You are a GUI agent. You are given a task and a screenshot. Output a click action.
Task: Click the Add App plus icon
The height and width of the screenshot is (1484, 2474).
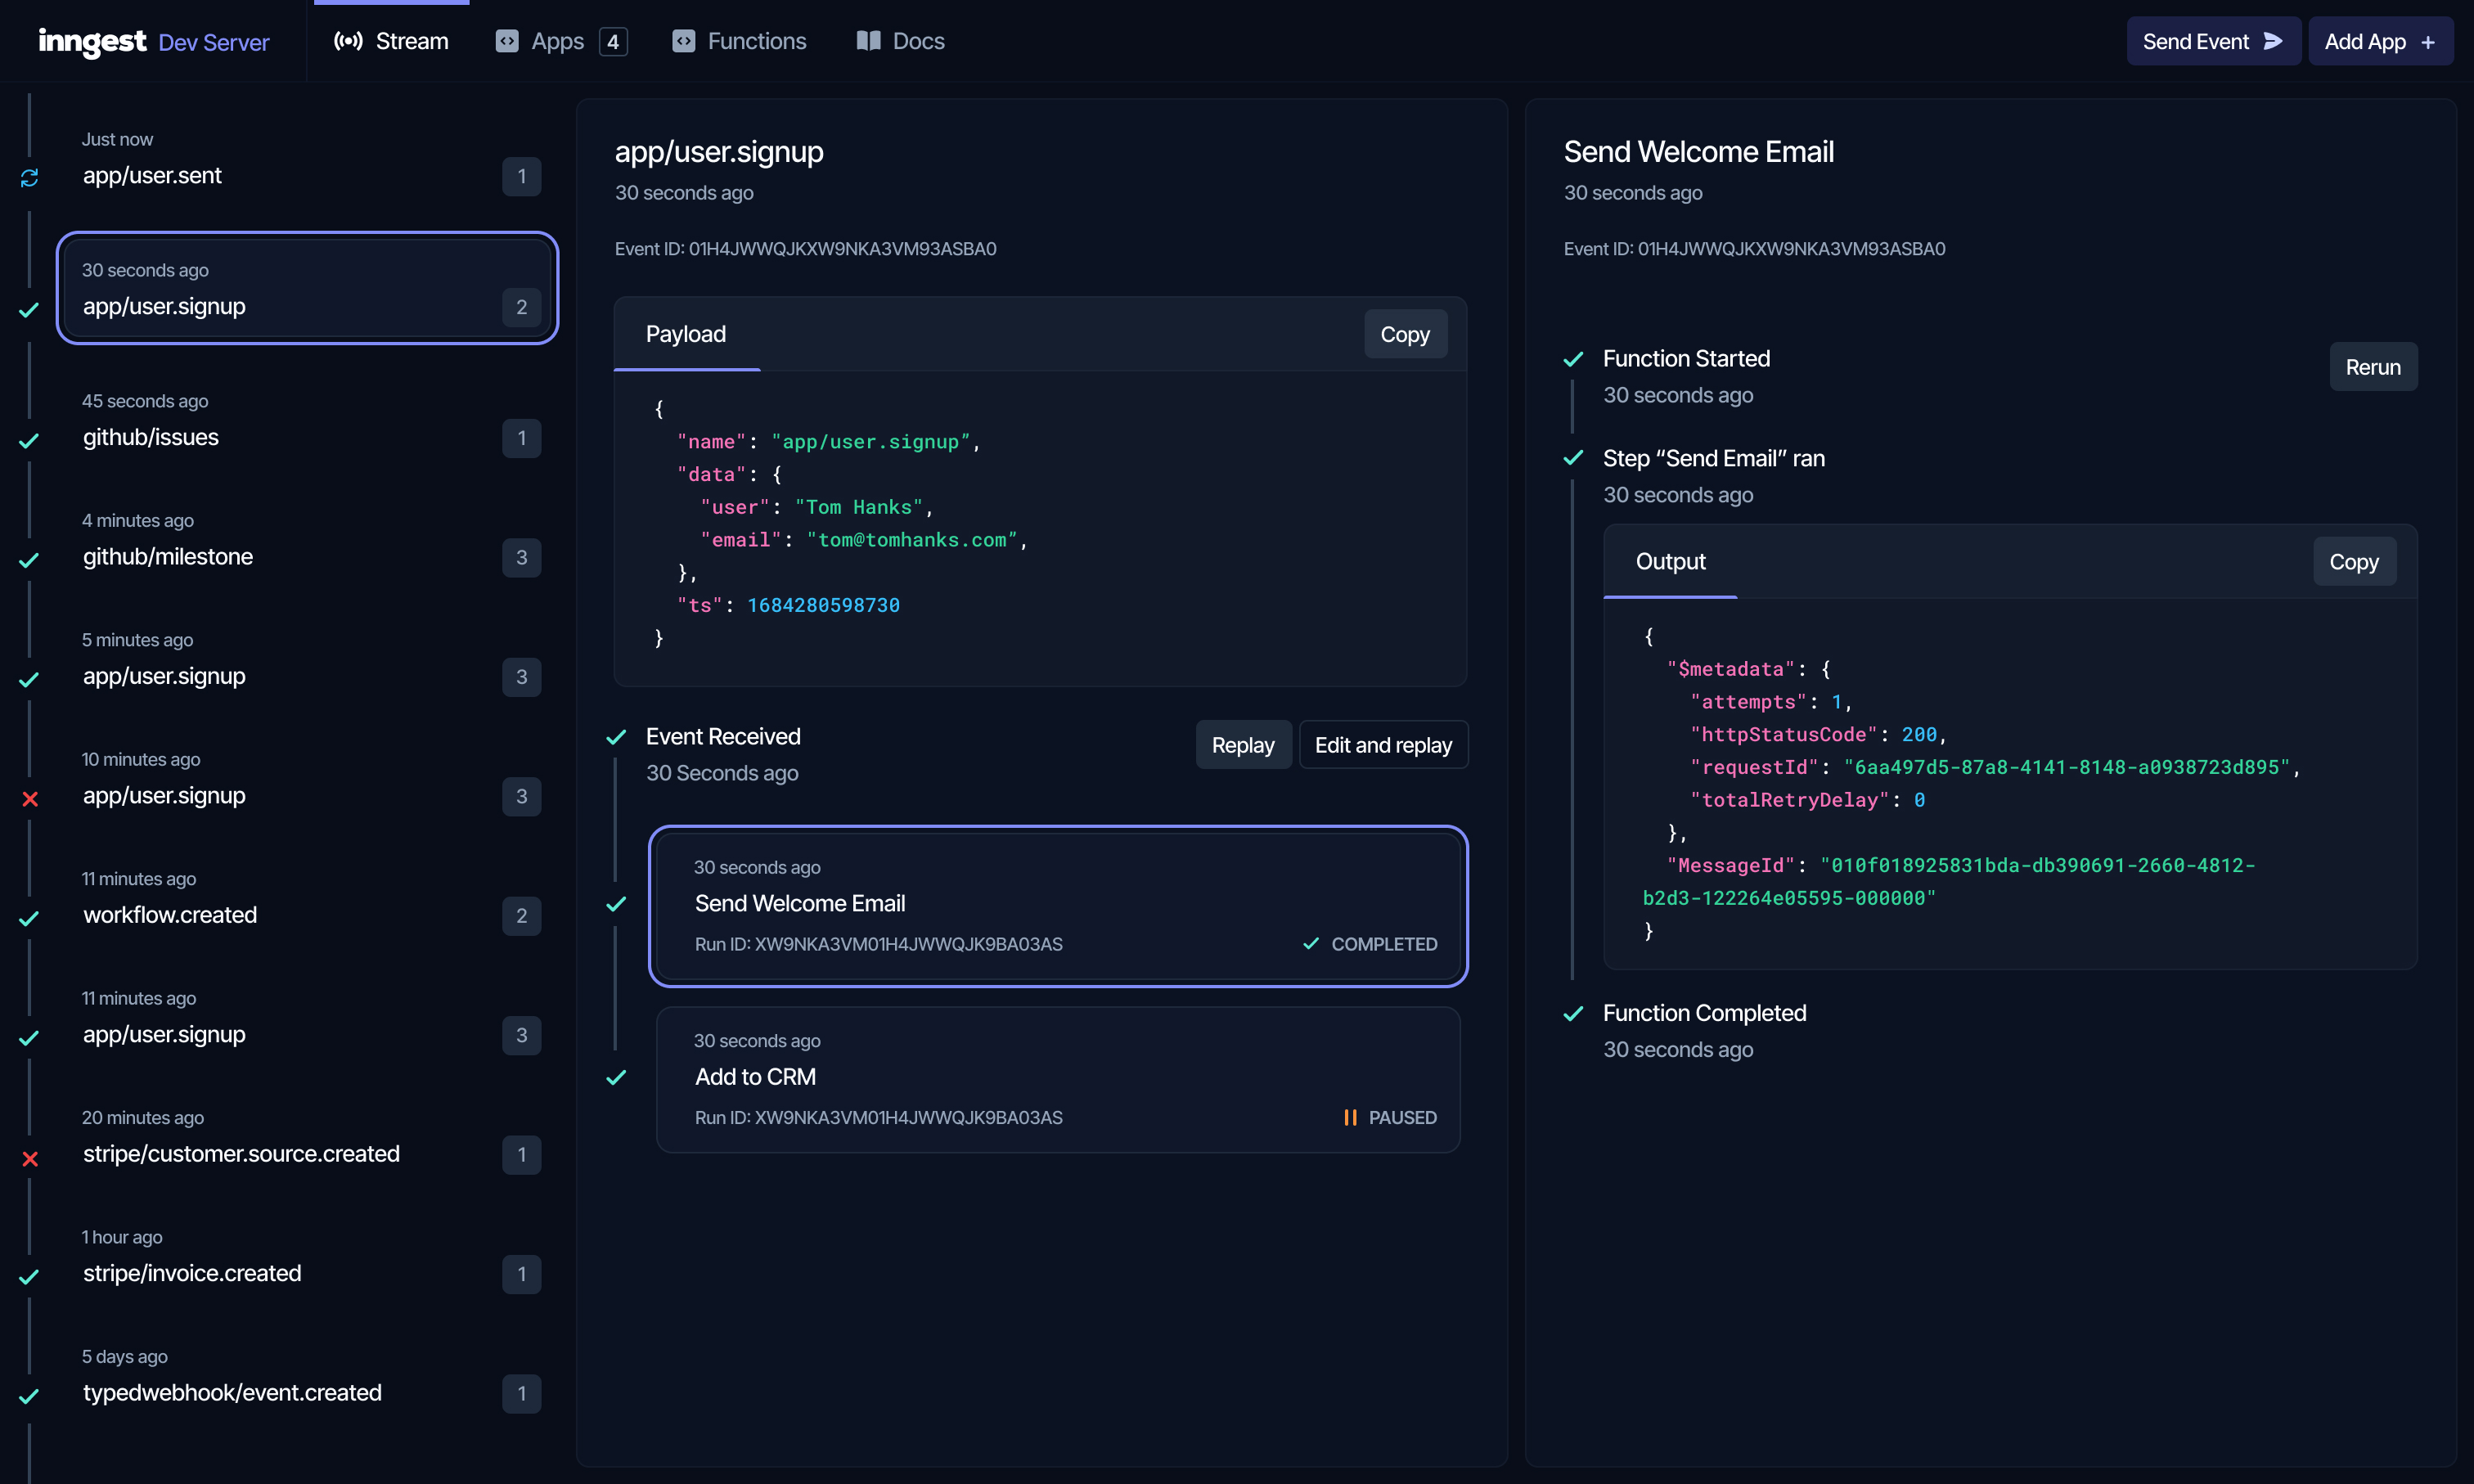[2433, 41]
